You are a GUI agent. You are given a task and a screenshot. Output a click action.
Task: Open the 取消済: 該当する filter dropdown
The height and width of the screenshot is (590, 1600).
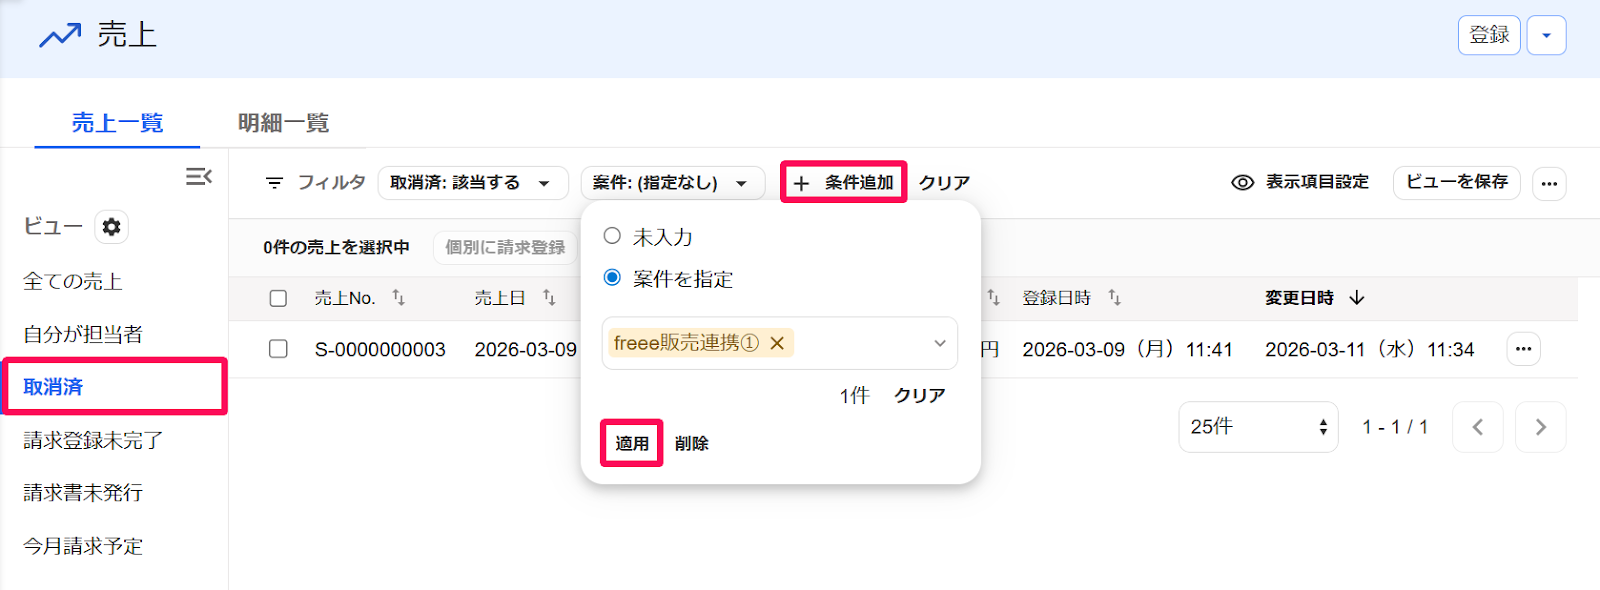473,183
